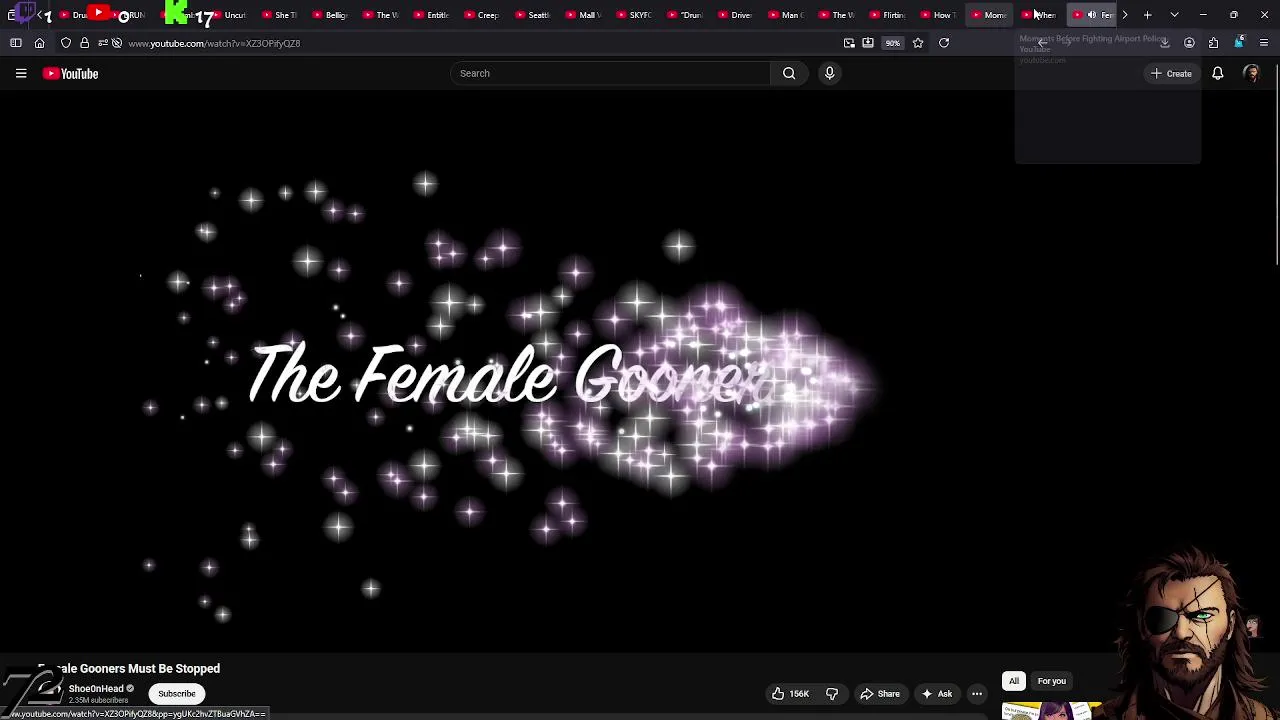Click the Ask button
Image resolution: width=1280 pixels, height=720 pixels.
point(937,694)
